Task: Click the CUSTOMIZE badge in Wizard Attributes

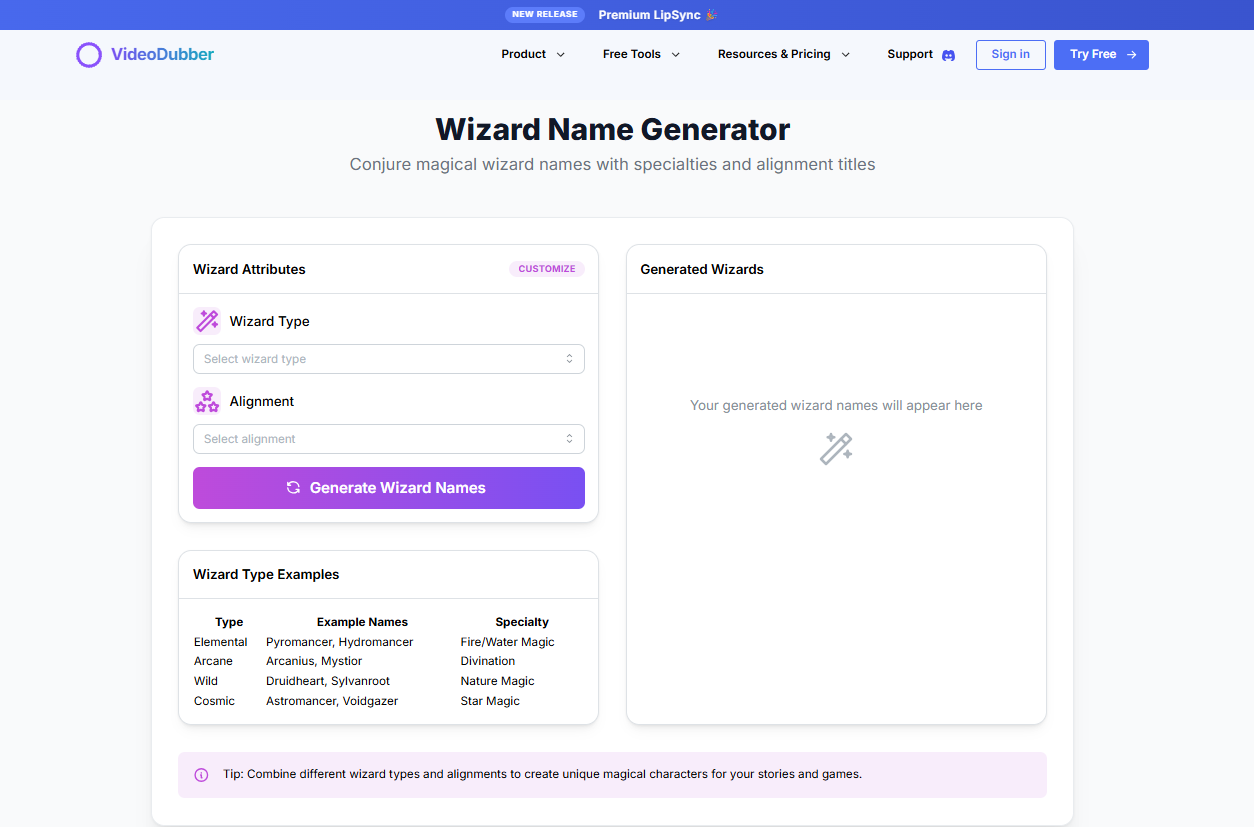Action: click(x=546, y=268)
